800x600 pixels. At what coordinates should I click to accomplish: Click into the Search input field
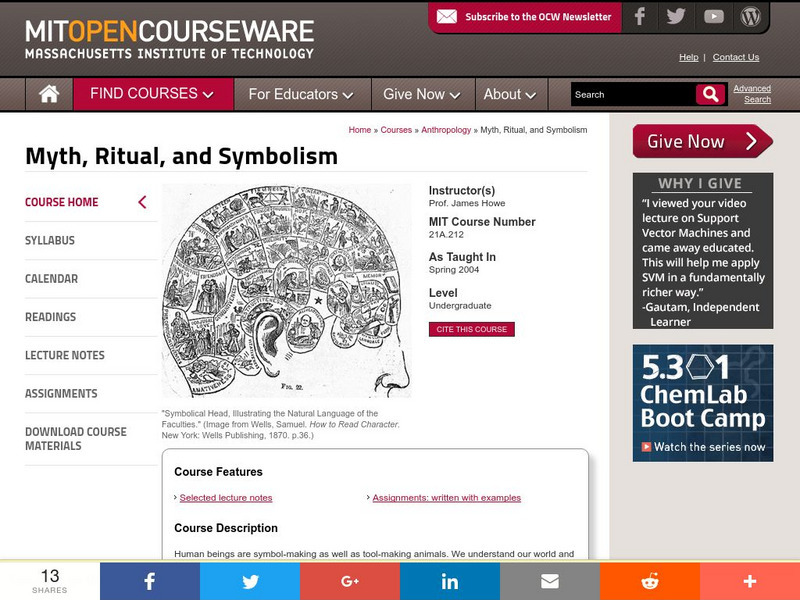click(633, 94)
